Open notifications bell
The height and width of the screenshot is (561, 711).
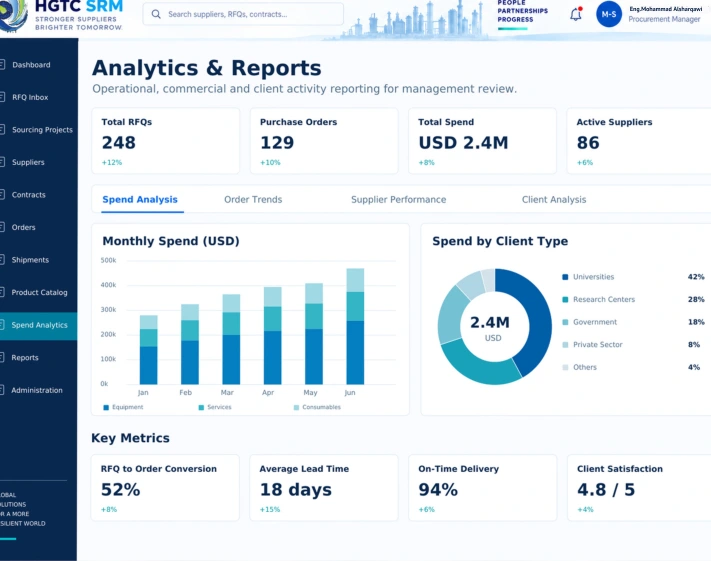coord(576,14)
